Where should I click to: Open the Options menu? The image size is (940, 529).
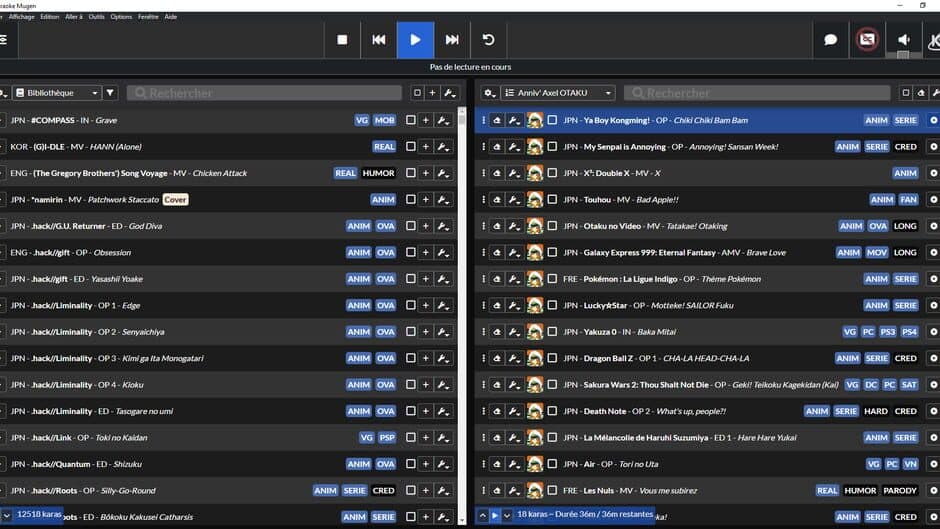click(121, 17)
